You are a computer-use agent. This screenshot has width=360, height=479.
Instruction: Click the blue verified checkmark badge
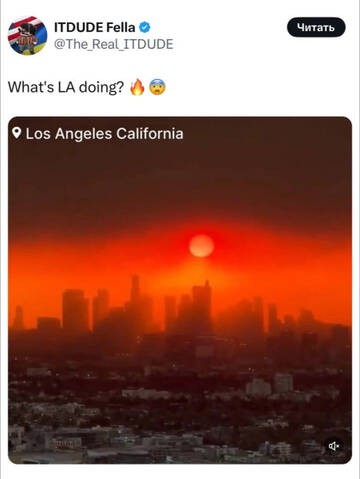(144, 27)
